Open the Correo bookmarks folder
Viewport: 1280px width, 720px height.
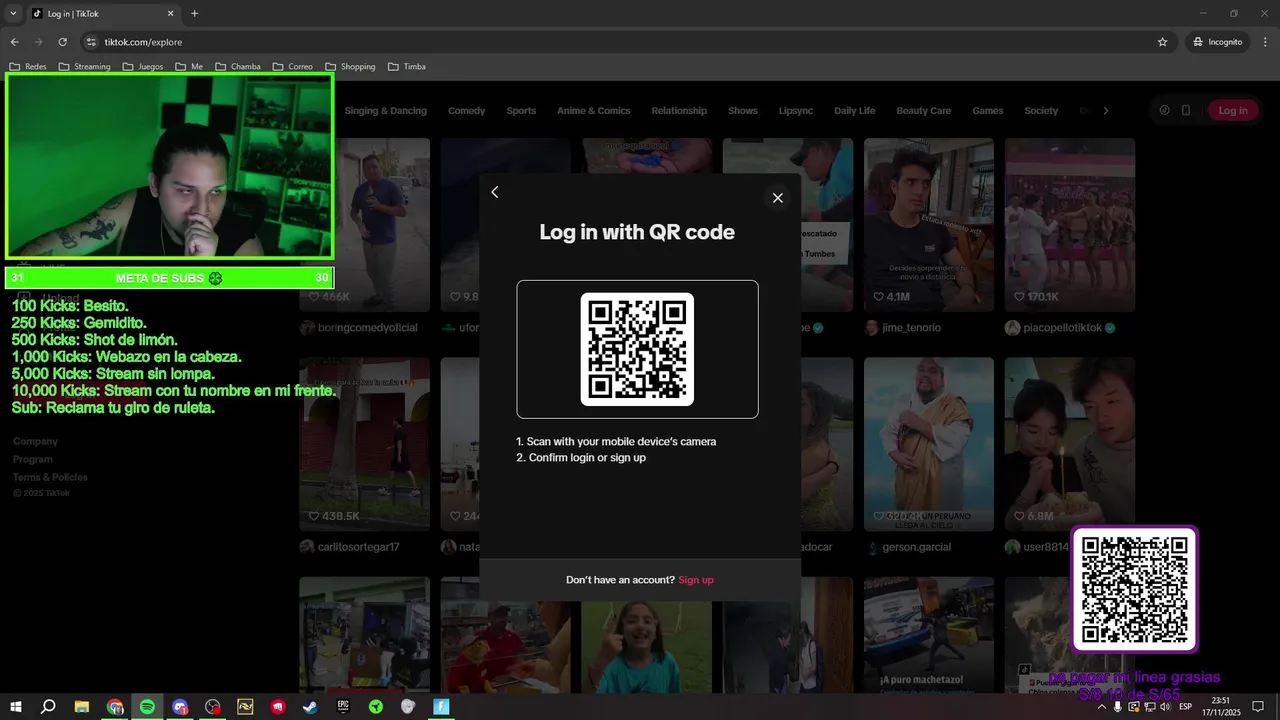(293, 67)
